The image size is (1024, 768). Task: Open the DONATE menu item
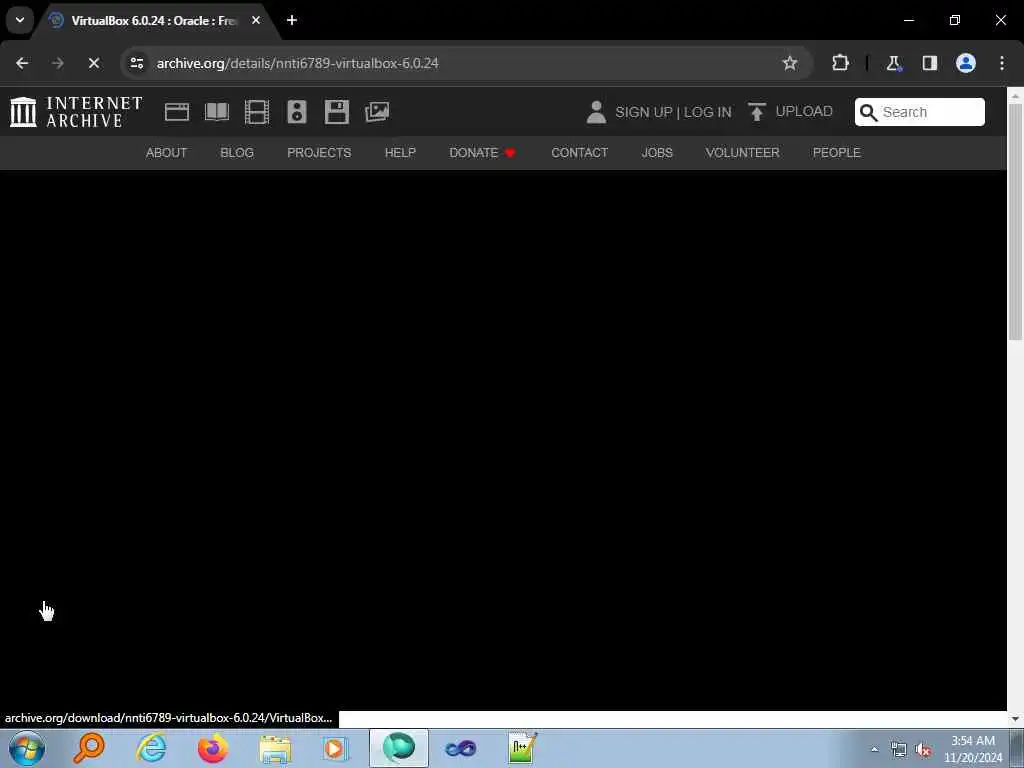click(x=482, y=153)
